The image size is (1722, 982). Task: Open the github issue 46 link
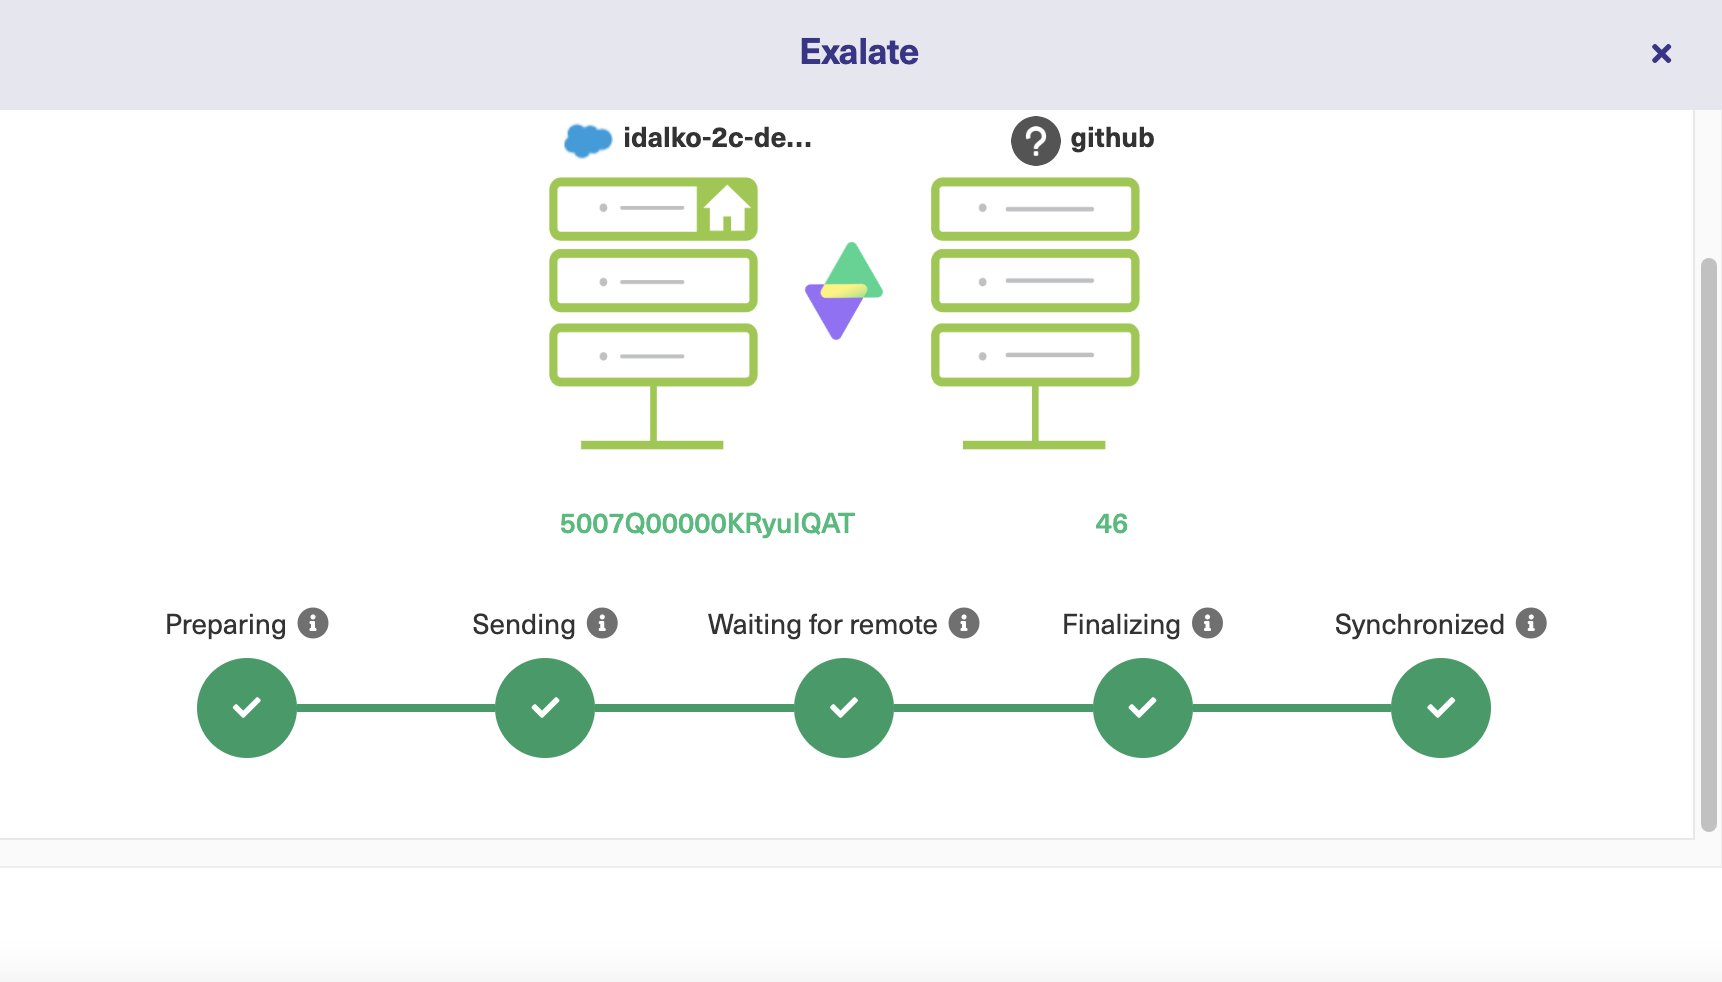click(x=1111, y=523)
